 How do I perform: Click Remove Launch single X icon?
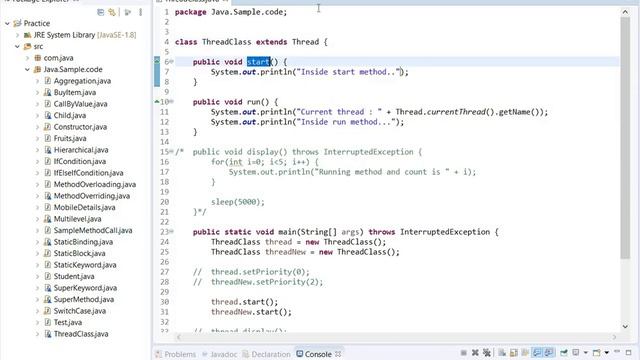475,353
